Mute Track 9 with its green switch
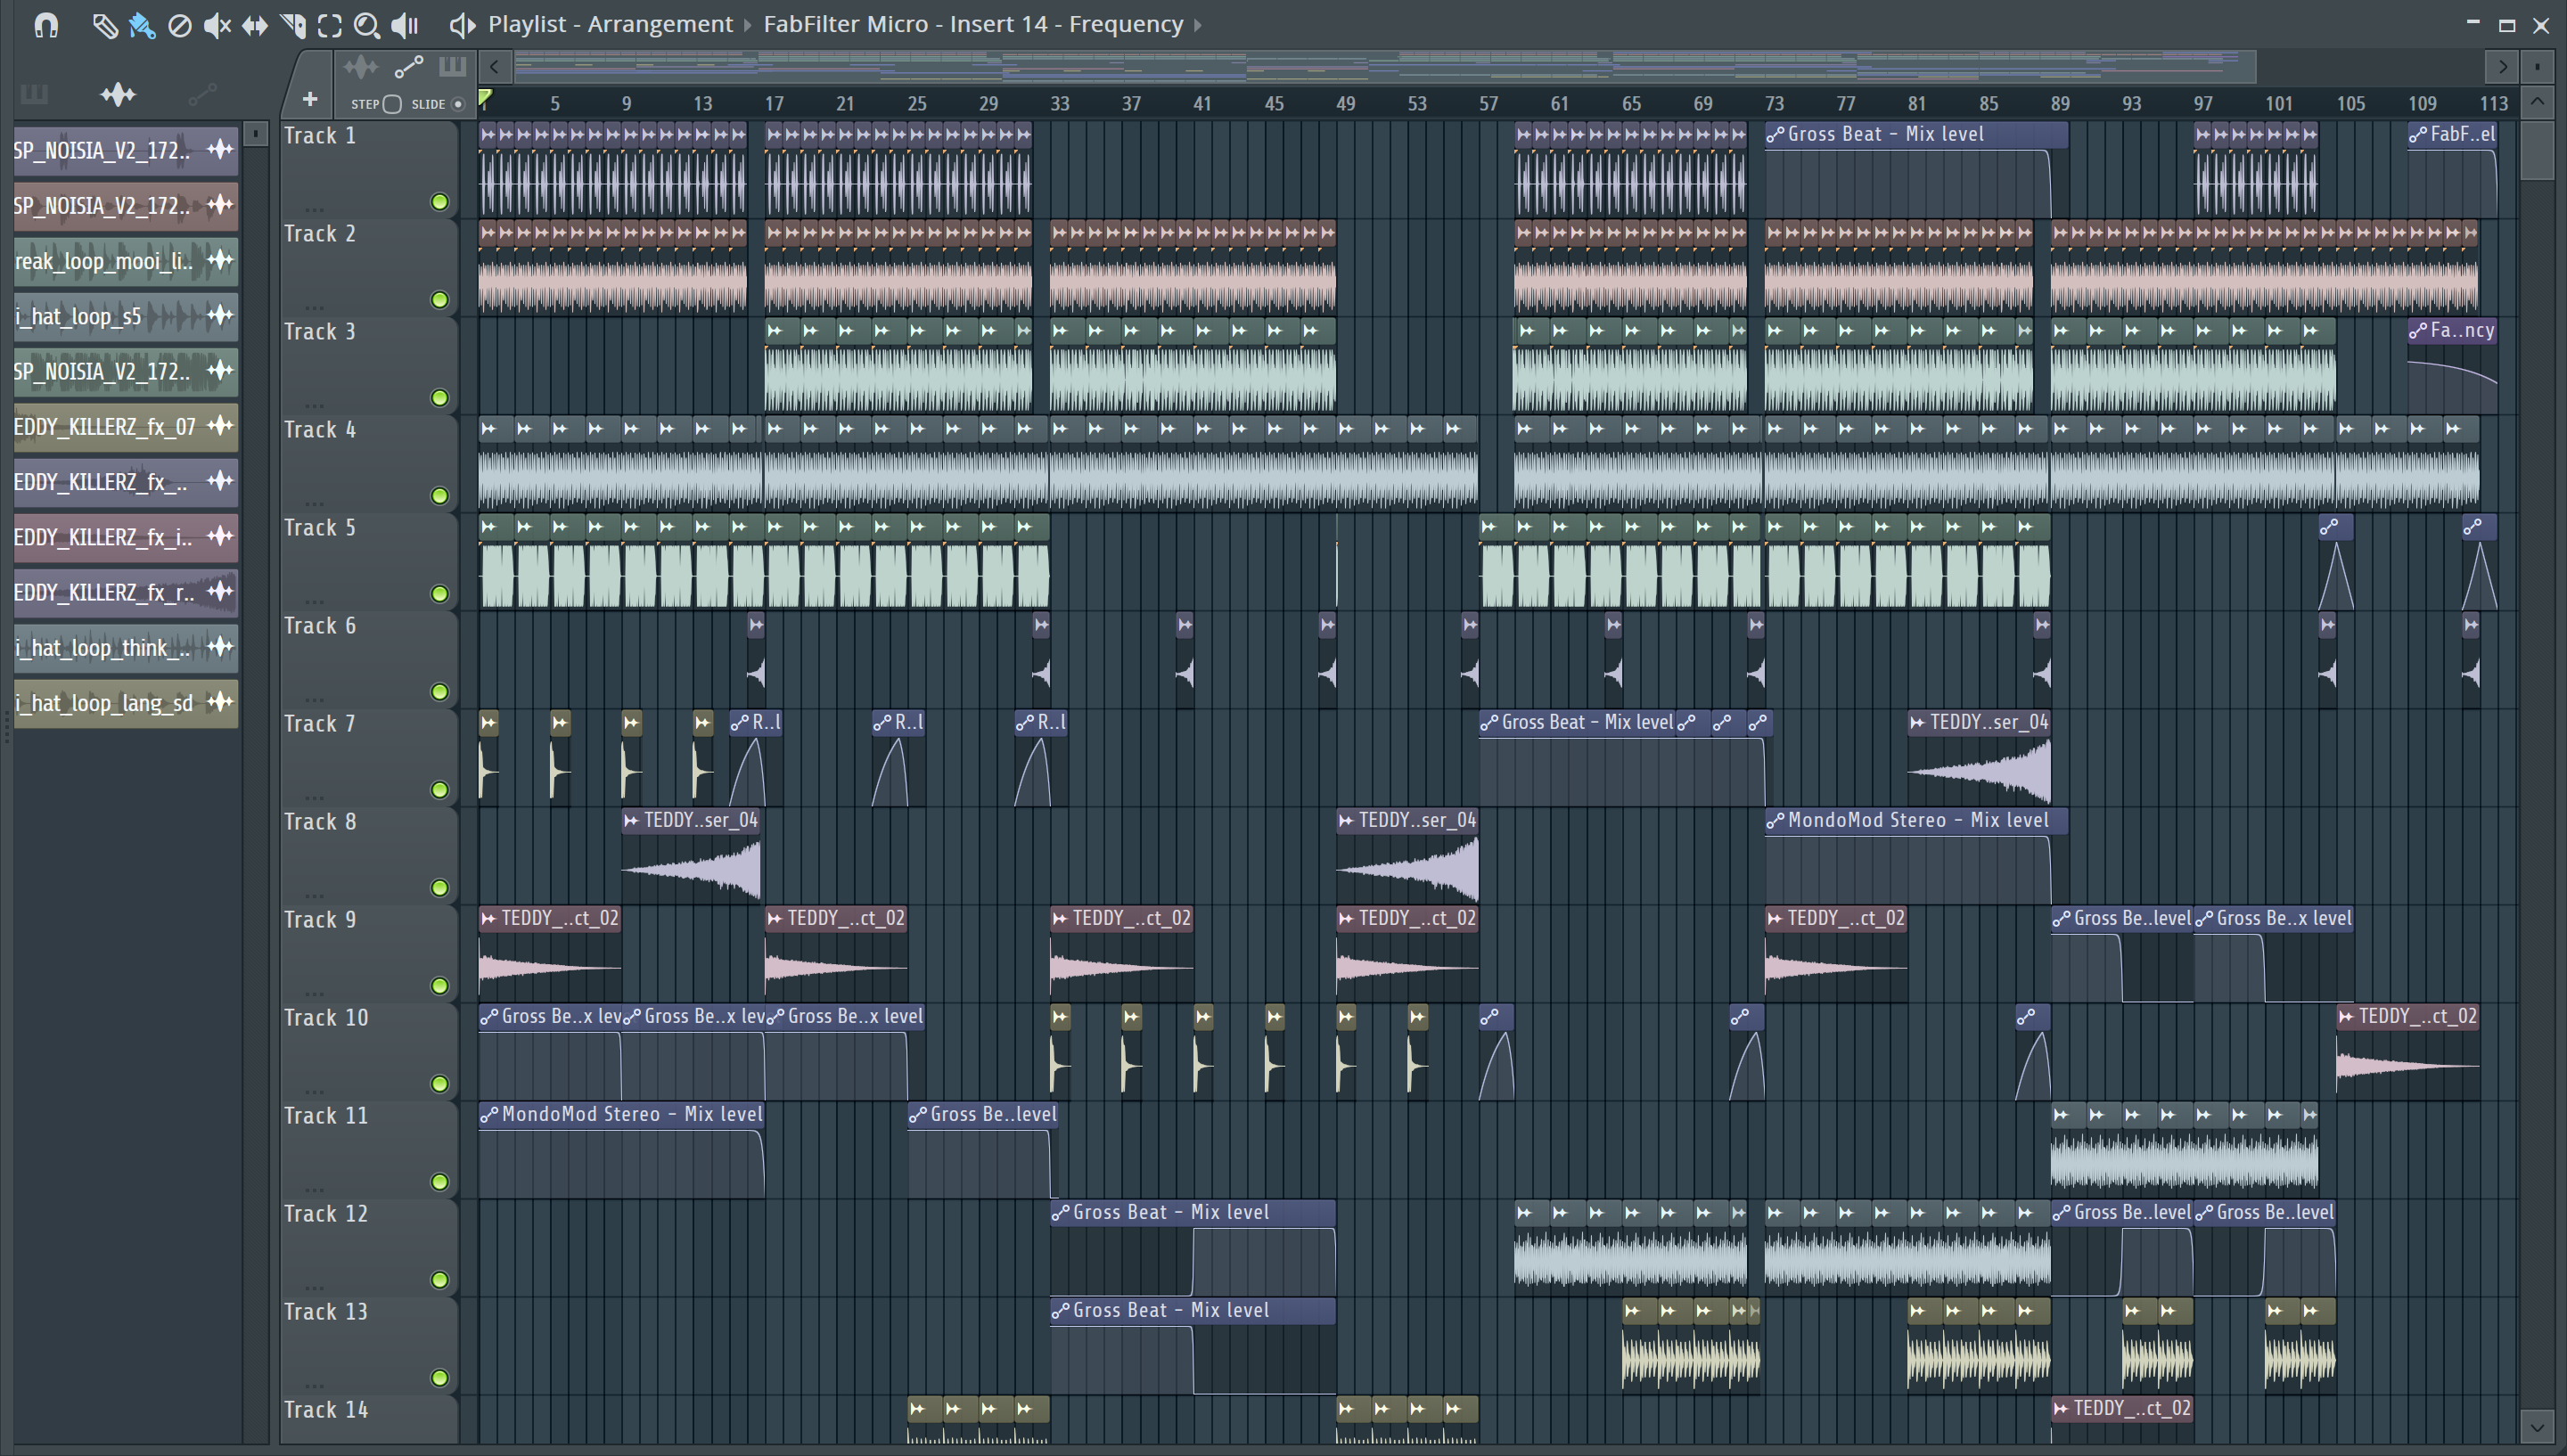 (439, 986)
